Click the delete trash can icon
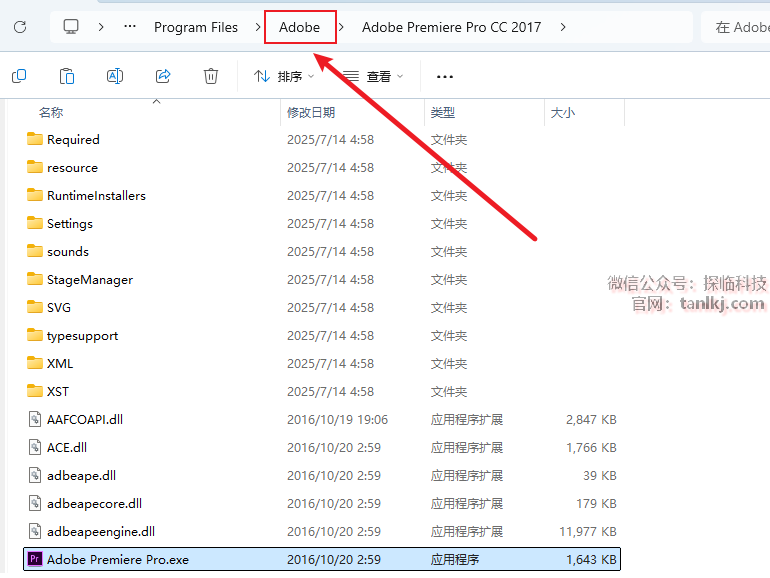This screenshot has width=770, height=578. 211,76
